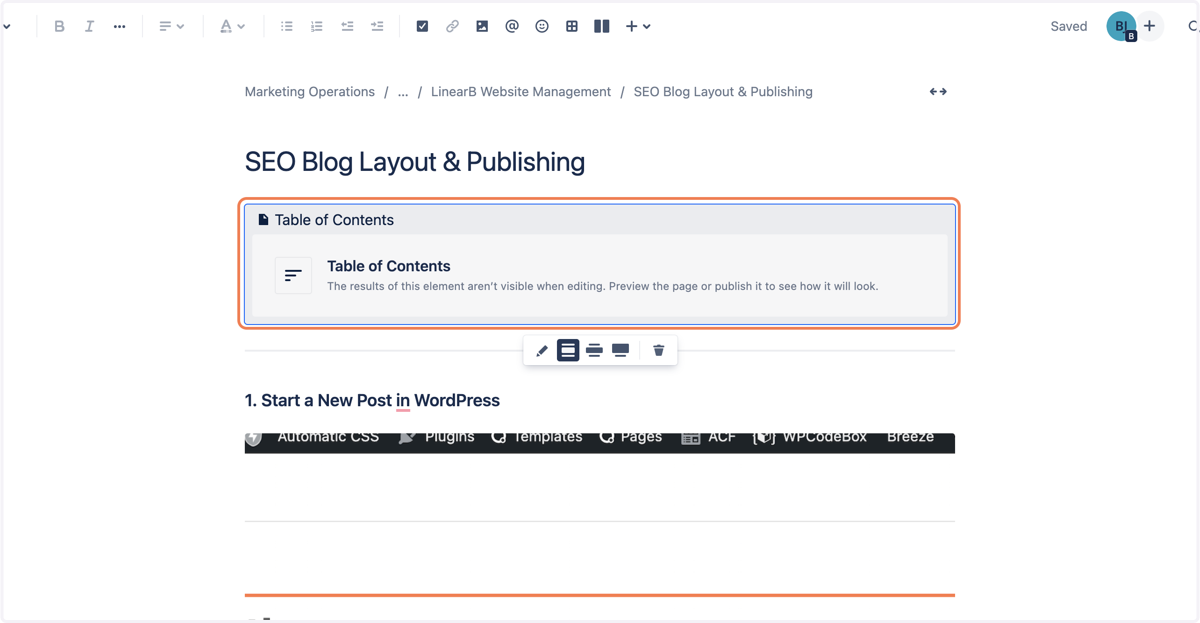Open the insert plus dropdown
This screenshot has height=623, width=1200.
coord(638,26)
